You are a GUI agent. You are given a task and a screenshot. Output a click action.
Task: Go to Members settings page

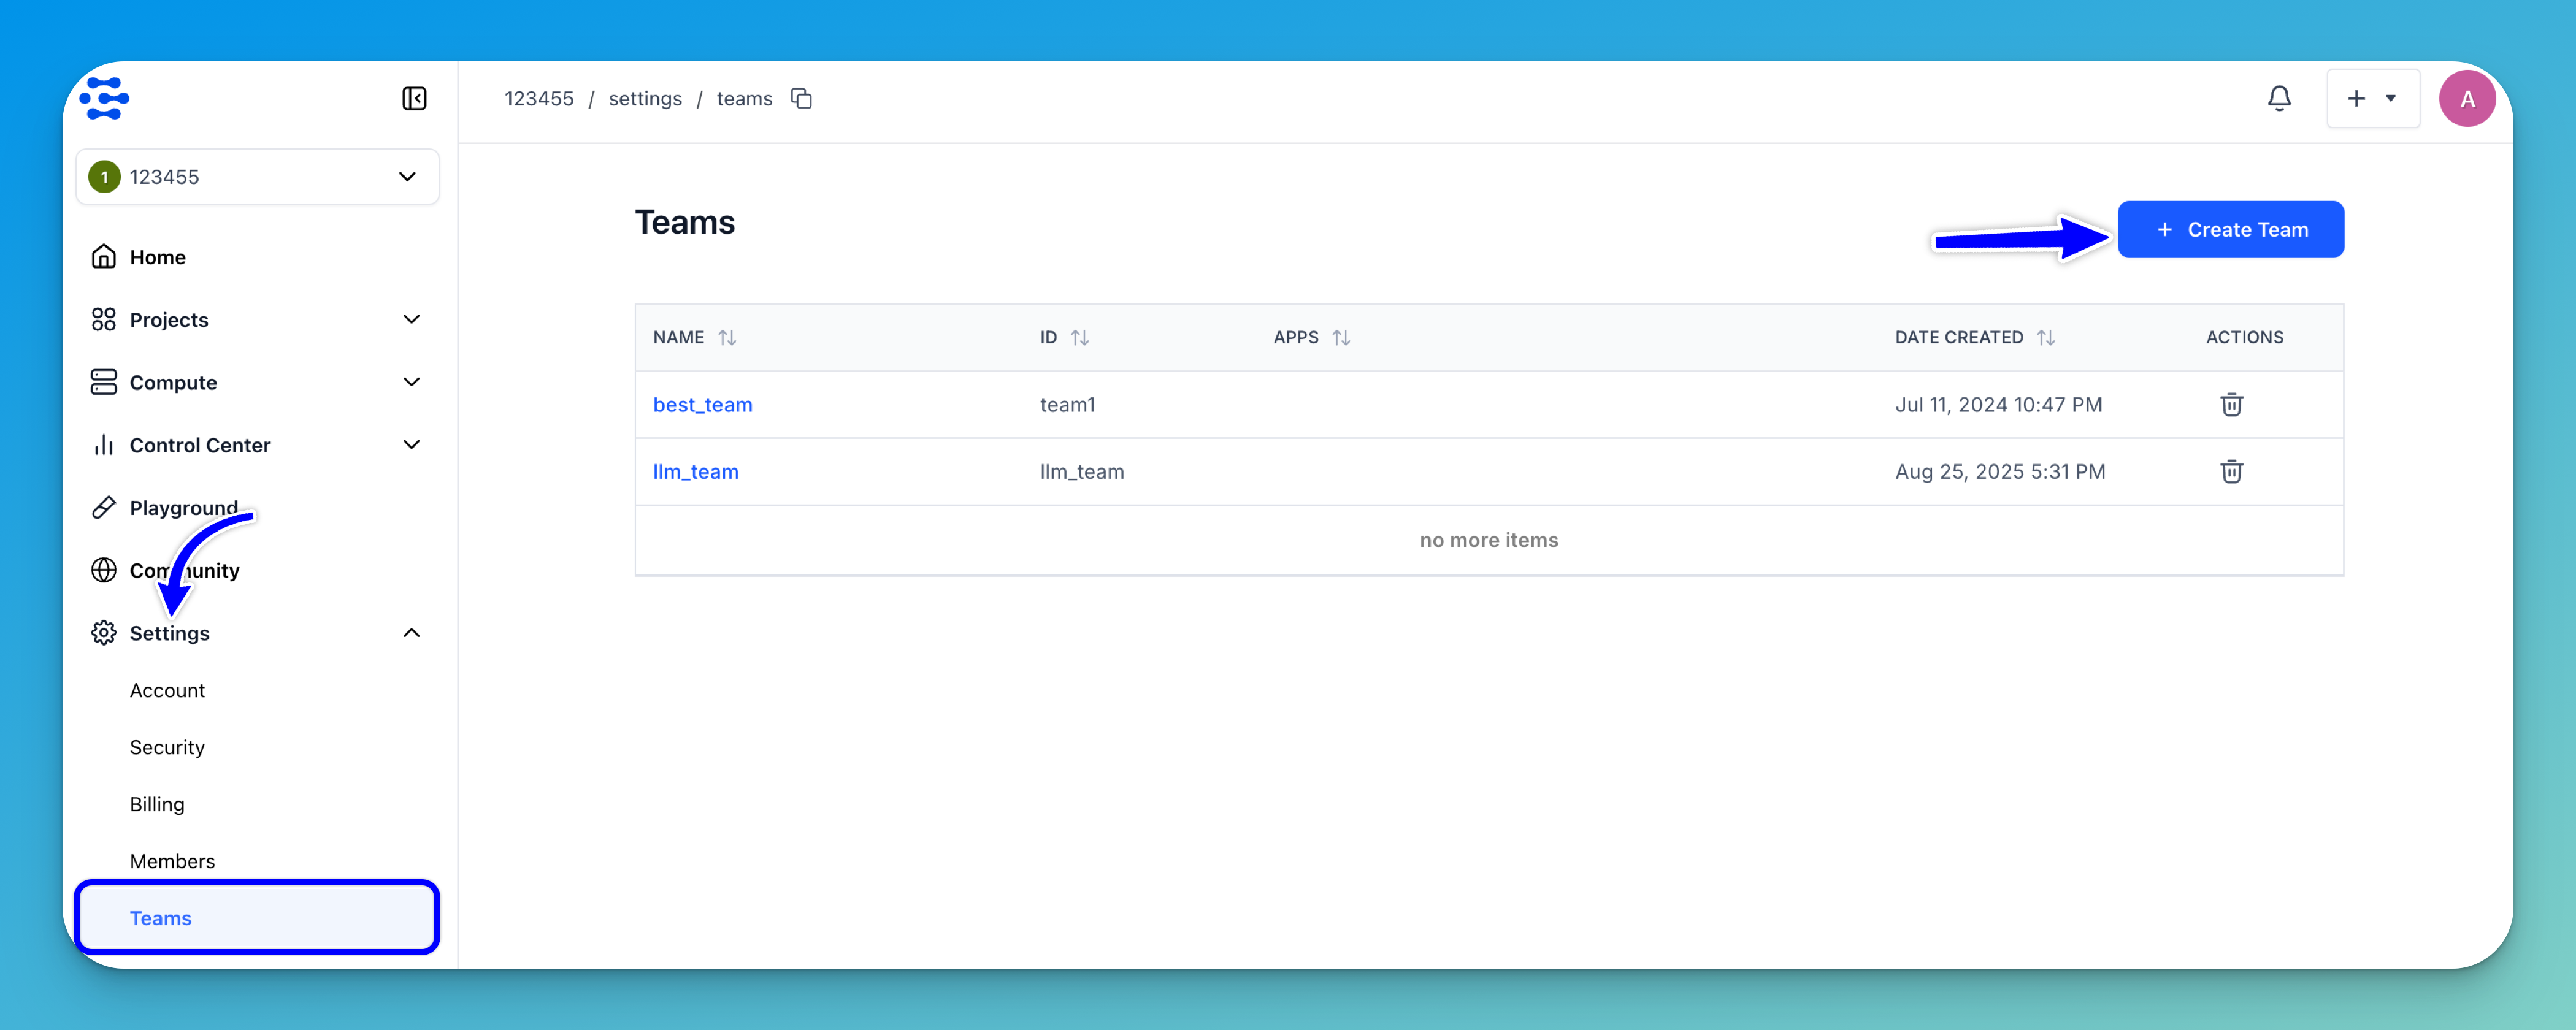tap(172, 861)
